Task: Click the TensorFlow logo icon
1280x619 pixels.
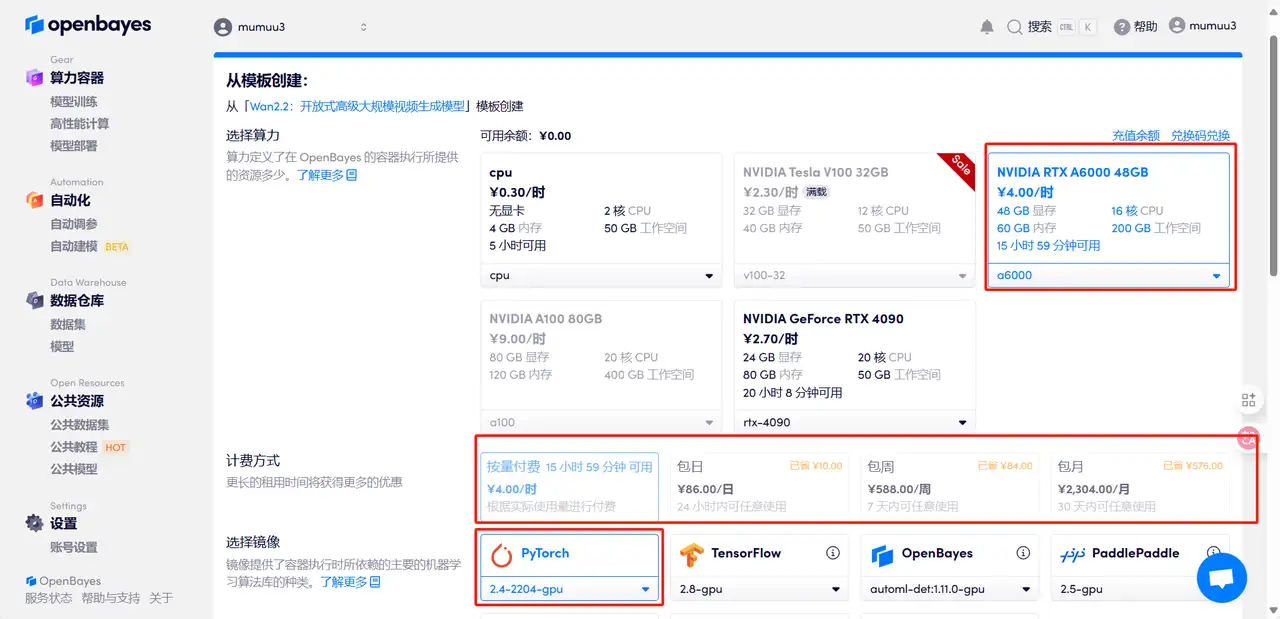Action: 692,553
